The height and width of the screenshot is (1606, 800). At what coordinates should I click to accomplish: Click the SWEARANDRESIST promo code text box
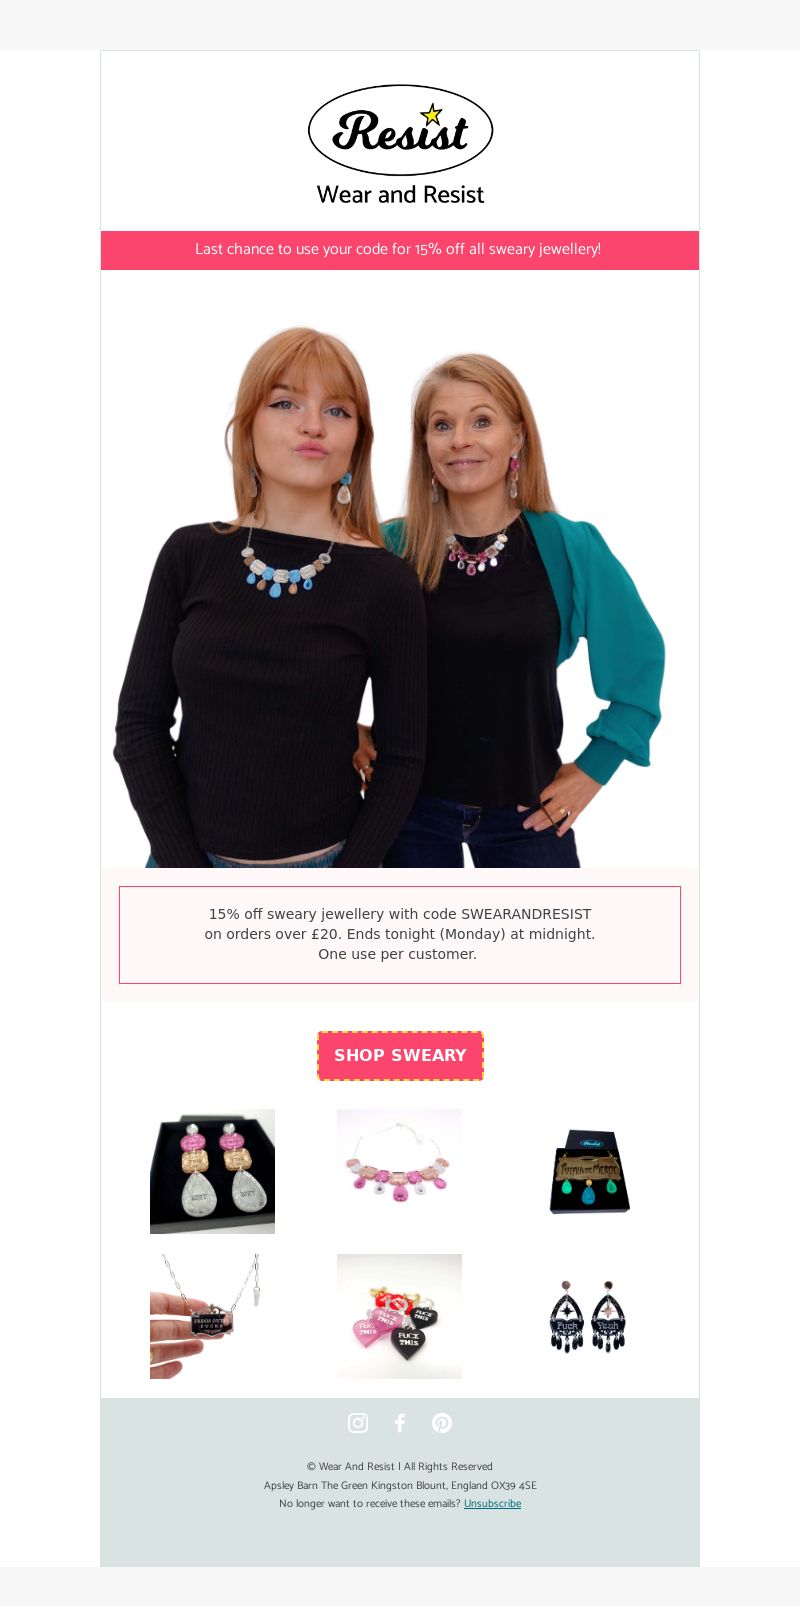[x=400, y=935]
